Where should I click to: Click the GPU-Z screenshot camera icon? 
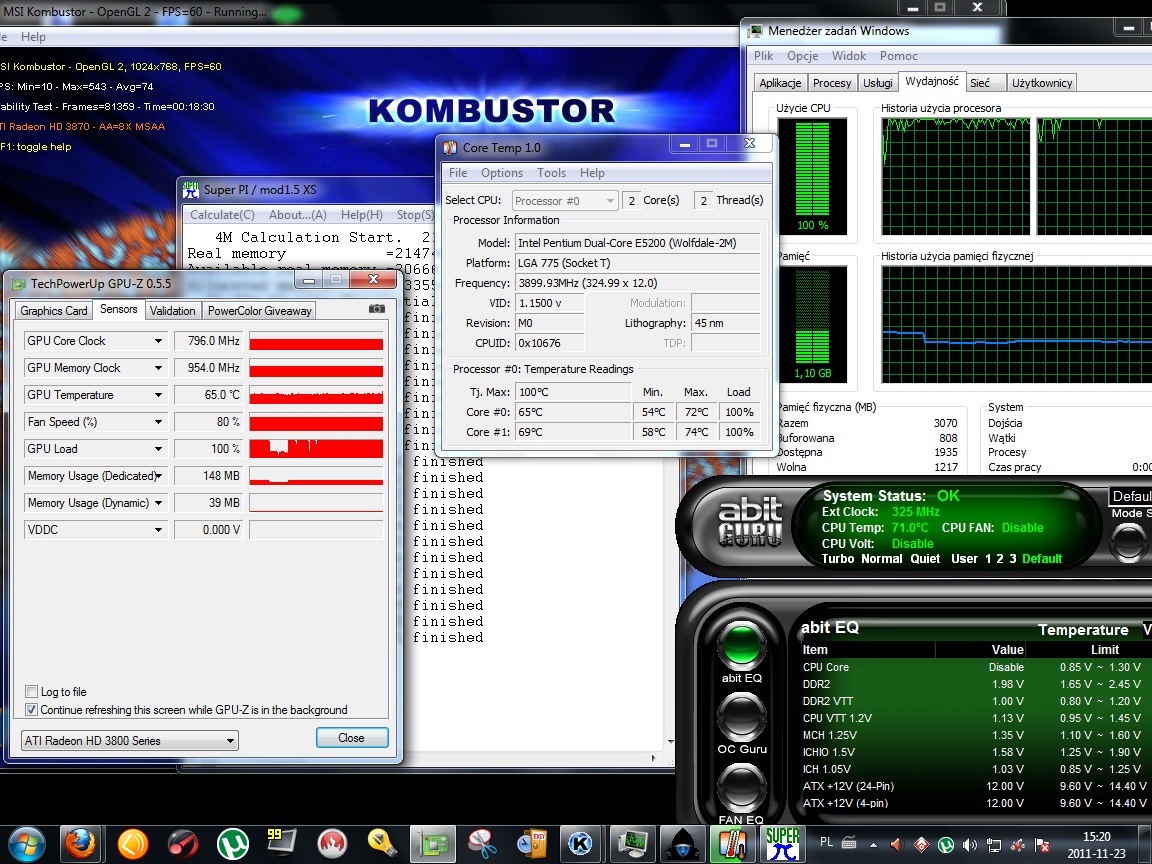pos(376,310)
